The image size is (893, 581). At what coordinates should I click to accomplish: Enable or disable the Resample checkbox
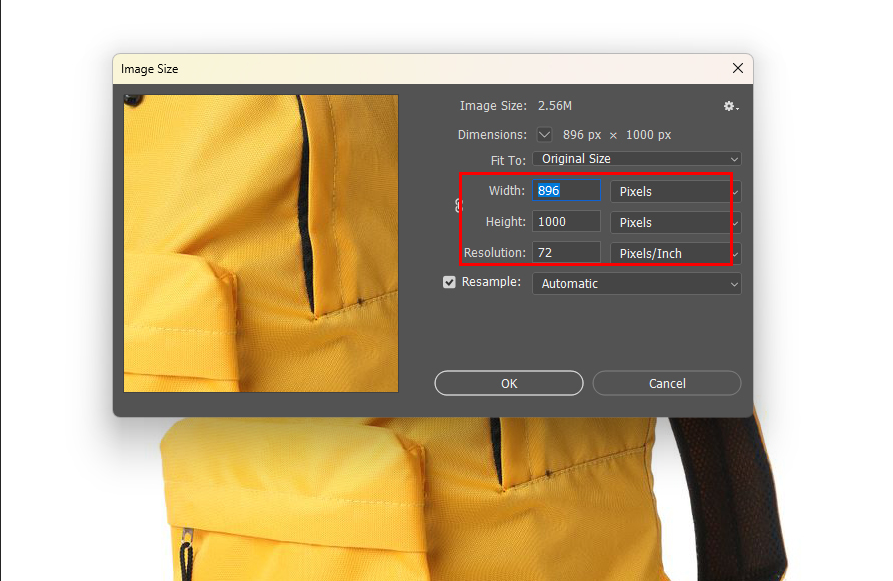pyautogui.click(x=450, y=283)
